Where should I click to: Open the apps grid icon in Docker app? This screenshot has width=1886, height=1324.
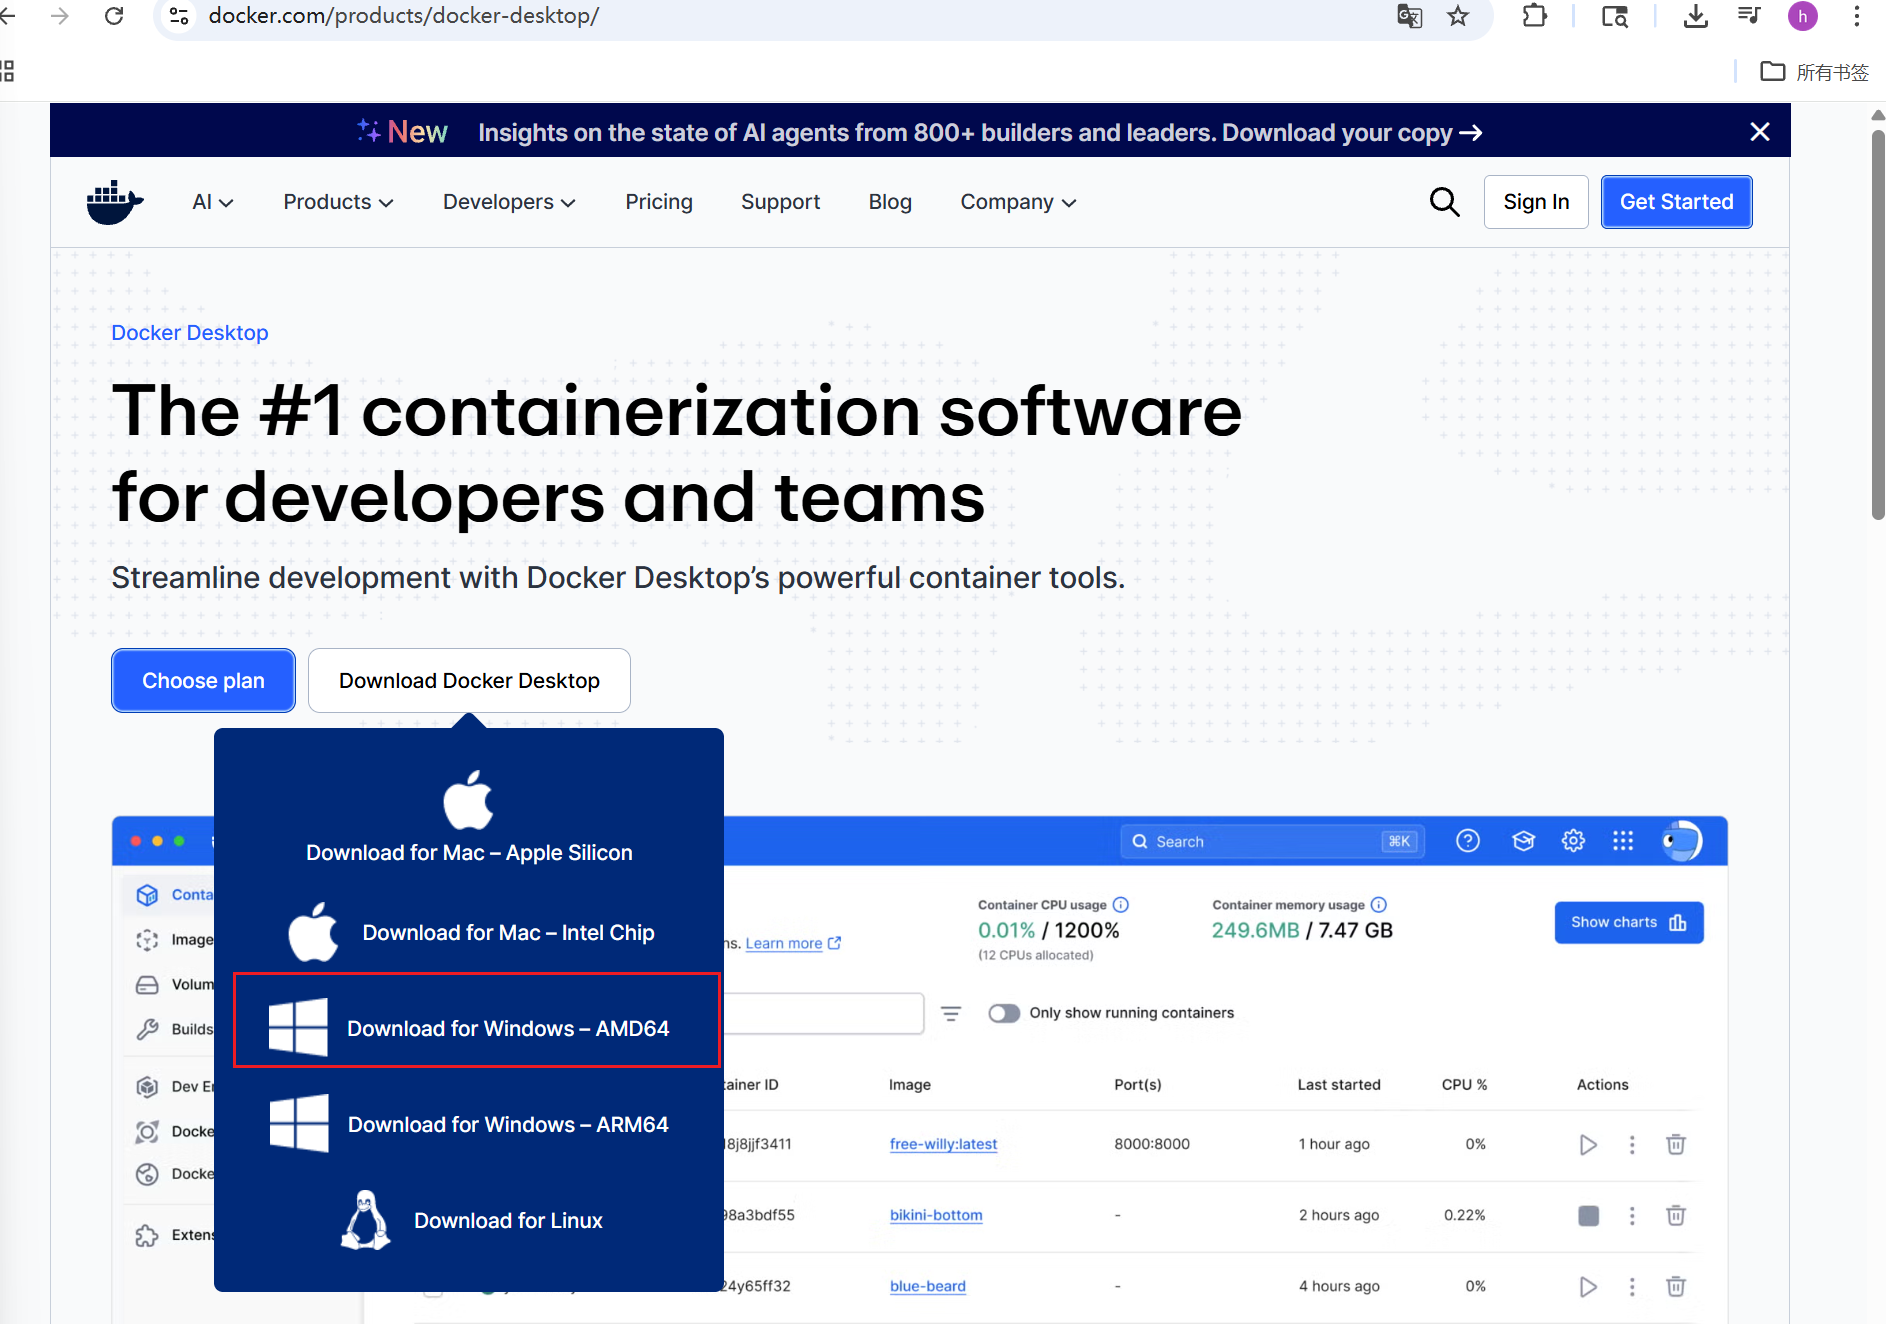(x=1623, y=841)
